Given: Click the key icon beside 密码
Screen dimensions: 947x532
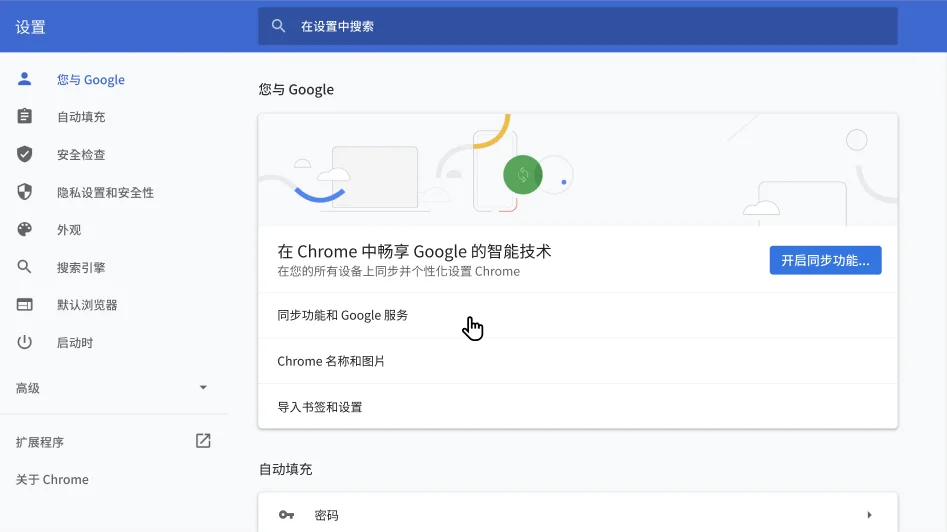Looking at the screenshot, I should click(286, 515).
